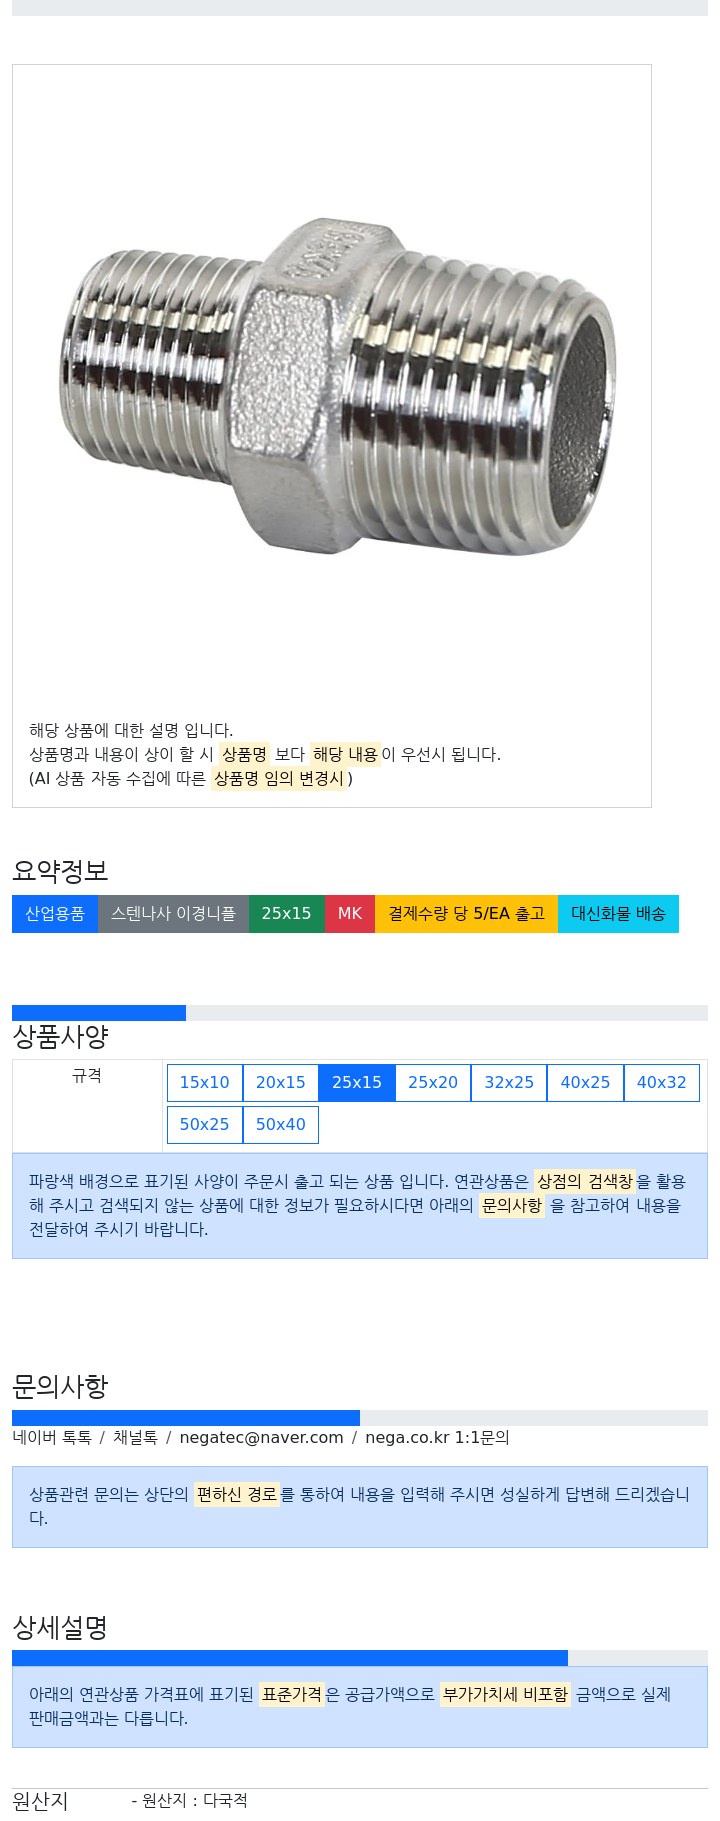
Task: Choose the 40x32 size option
Action: pos(662,1083)
